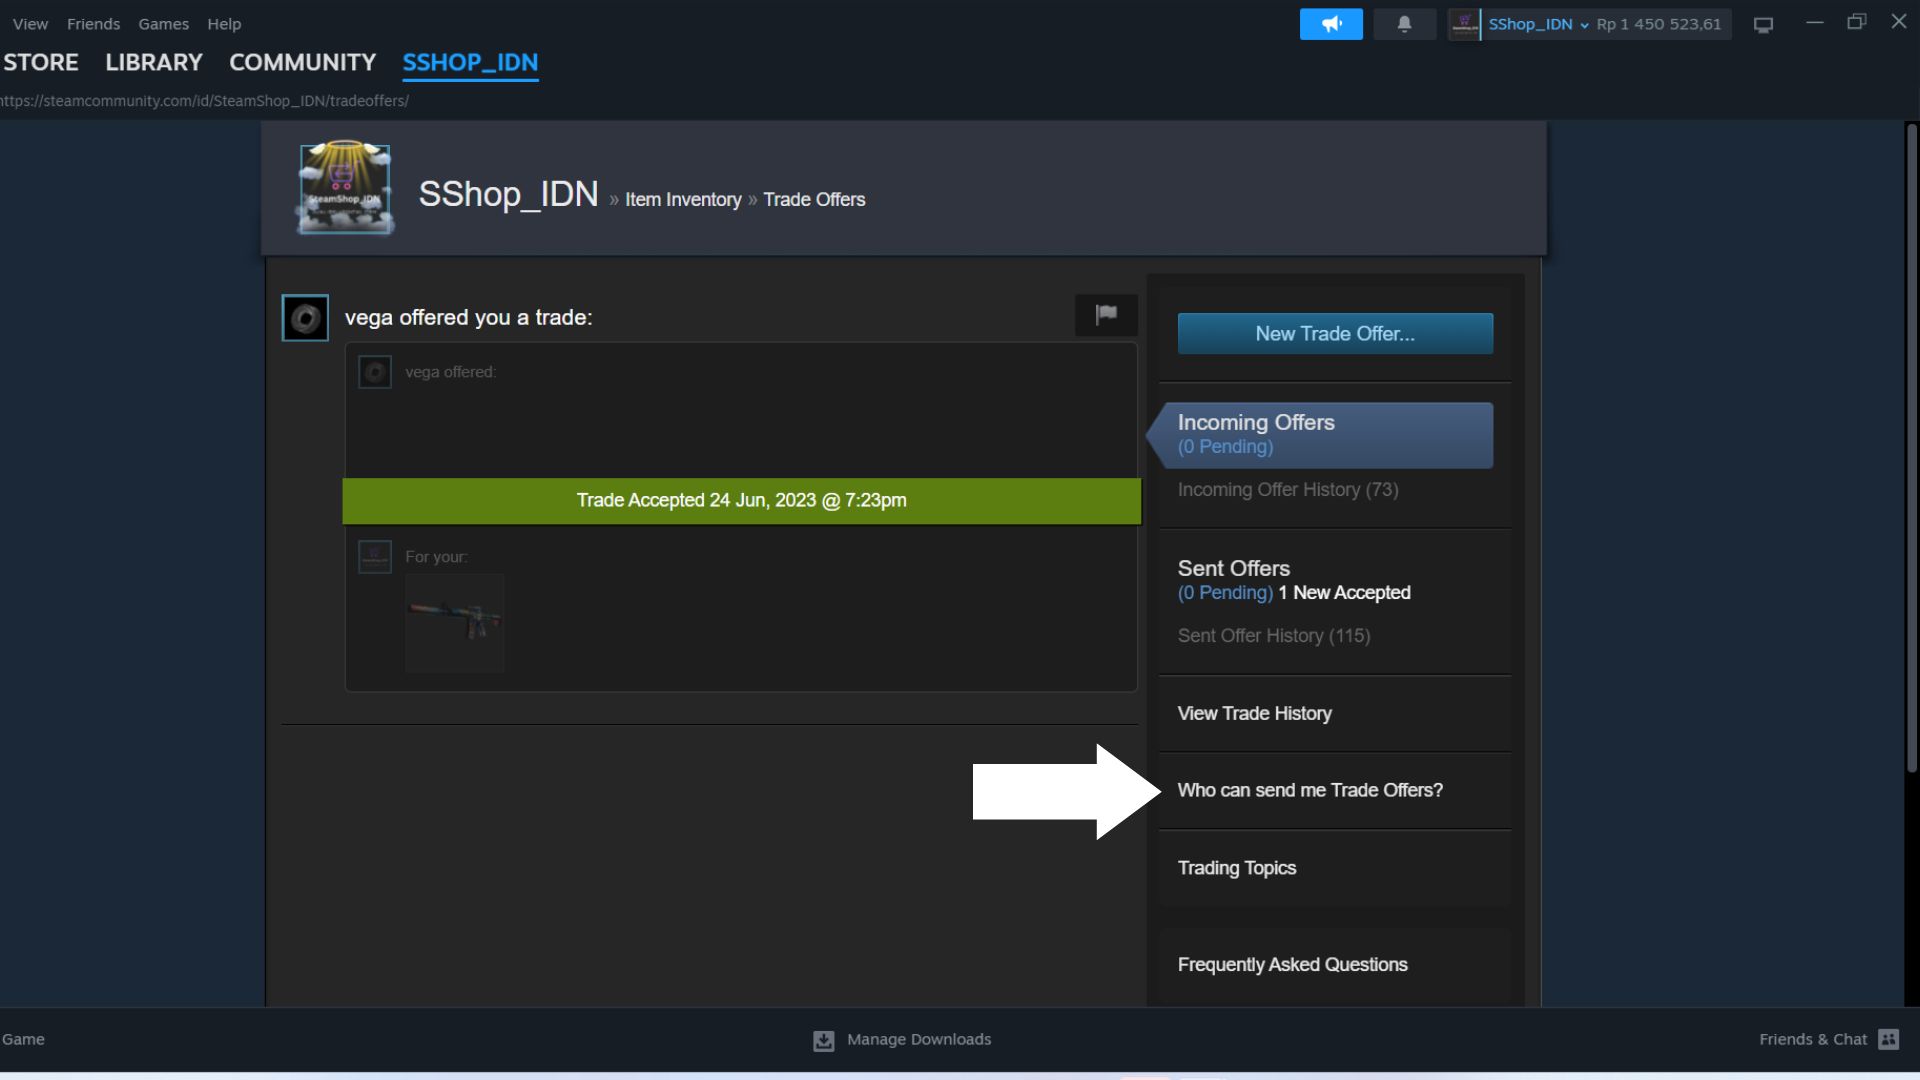Click the Item Inventory breadcrumb link
This screenshot has height=1080, width=1920.
(x=683, y=200)
